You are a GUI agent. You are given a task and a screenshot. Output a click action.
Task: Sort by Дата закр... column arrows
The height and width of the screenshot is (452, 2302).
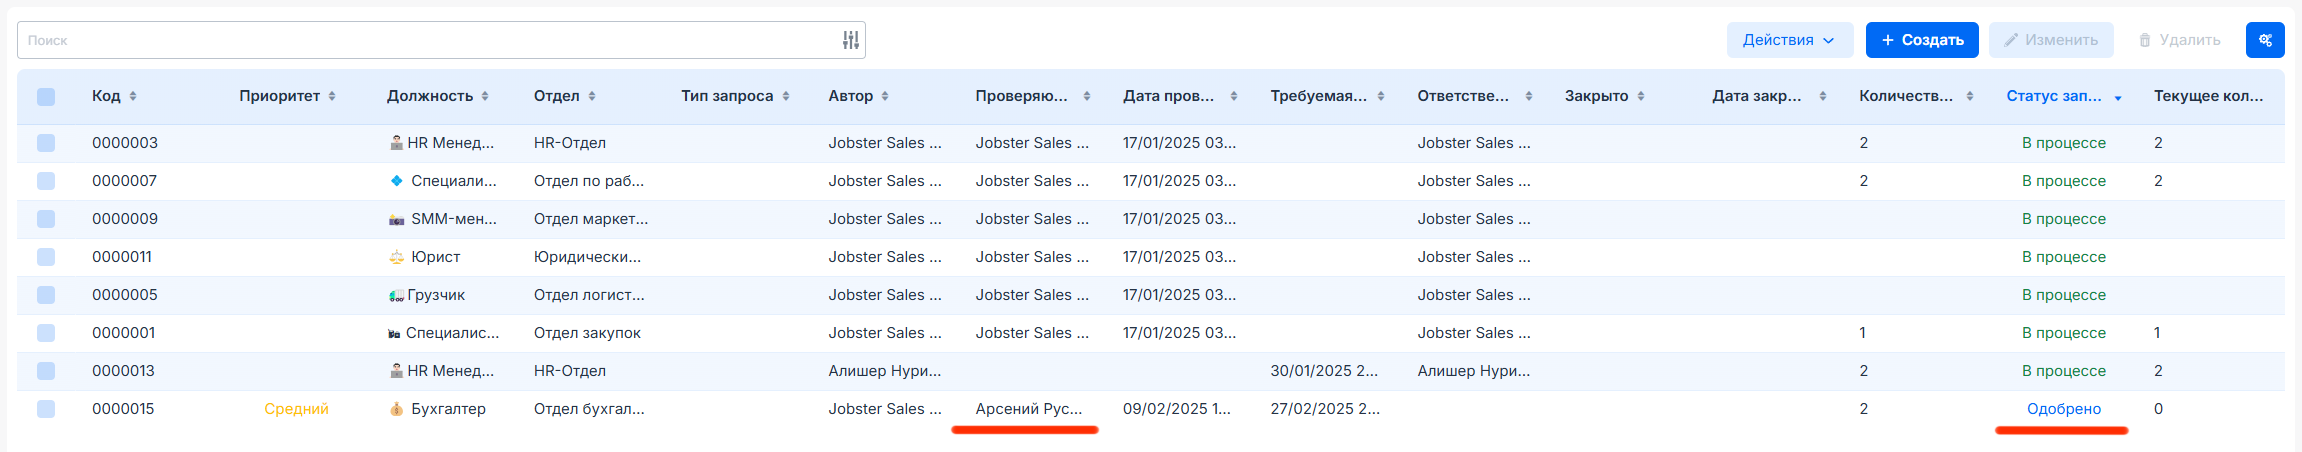1823,96
